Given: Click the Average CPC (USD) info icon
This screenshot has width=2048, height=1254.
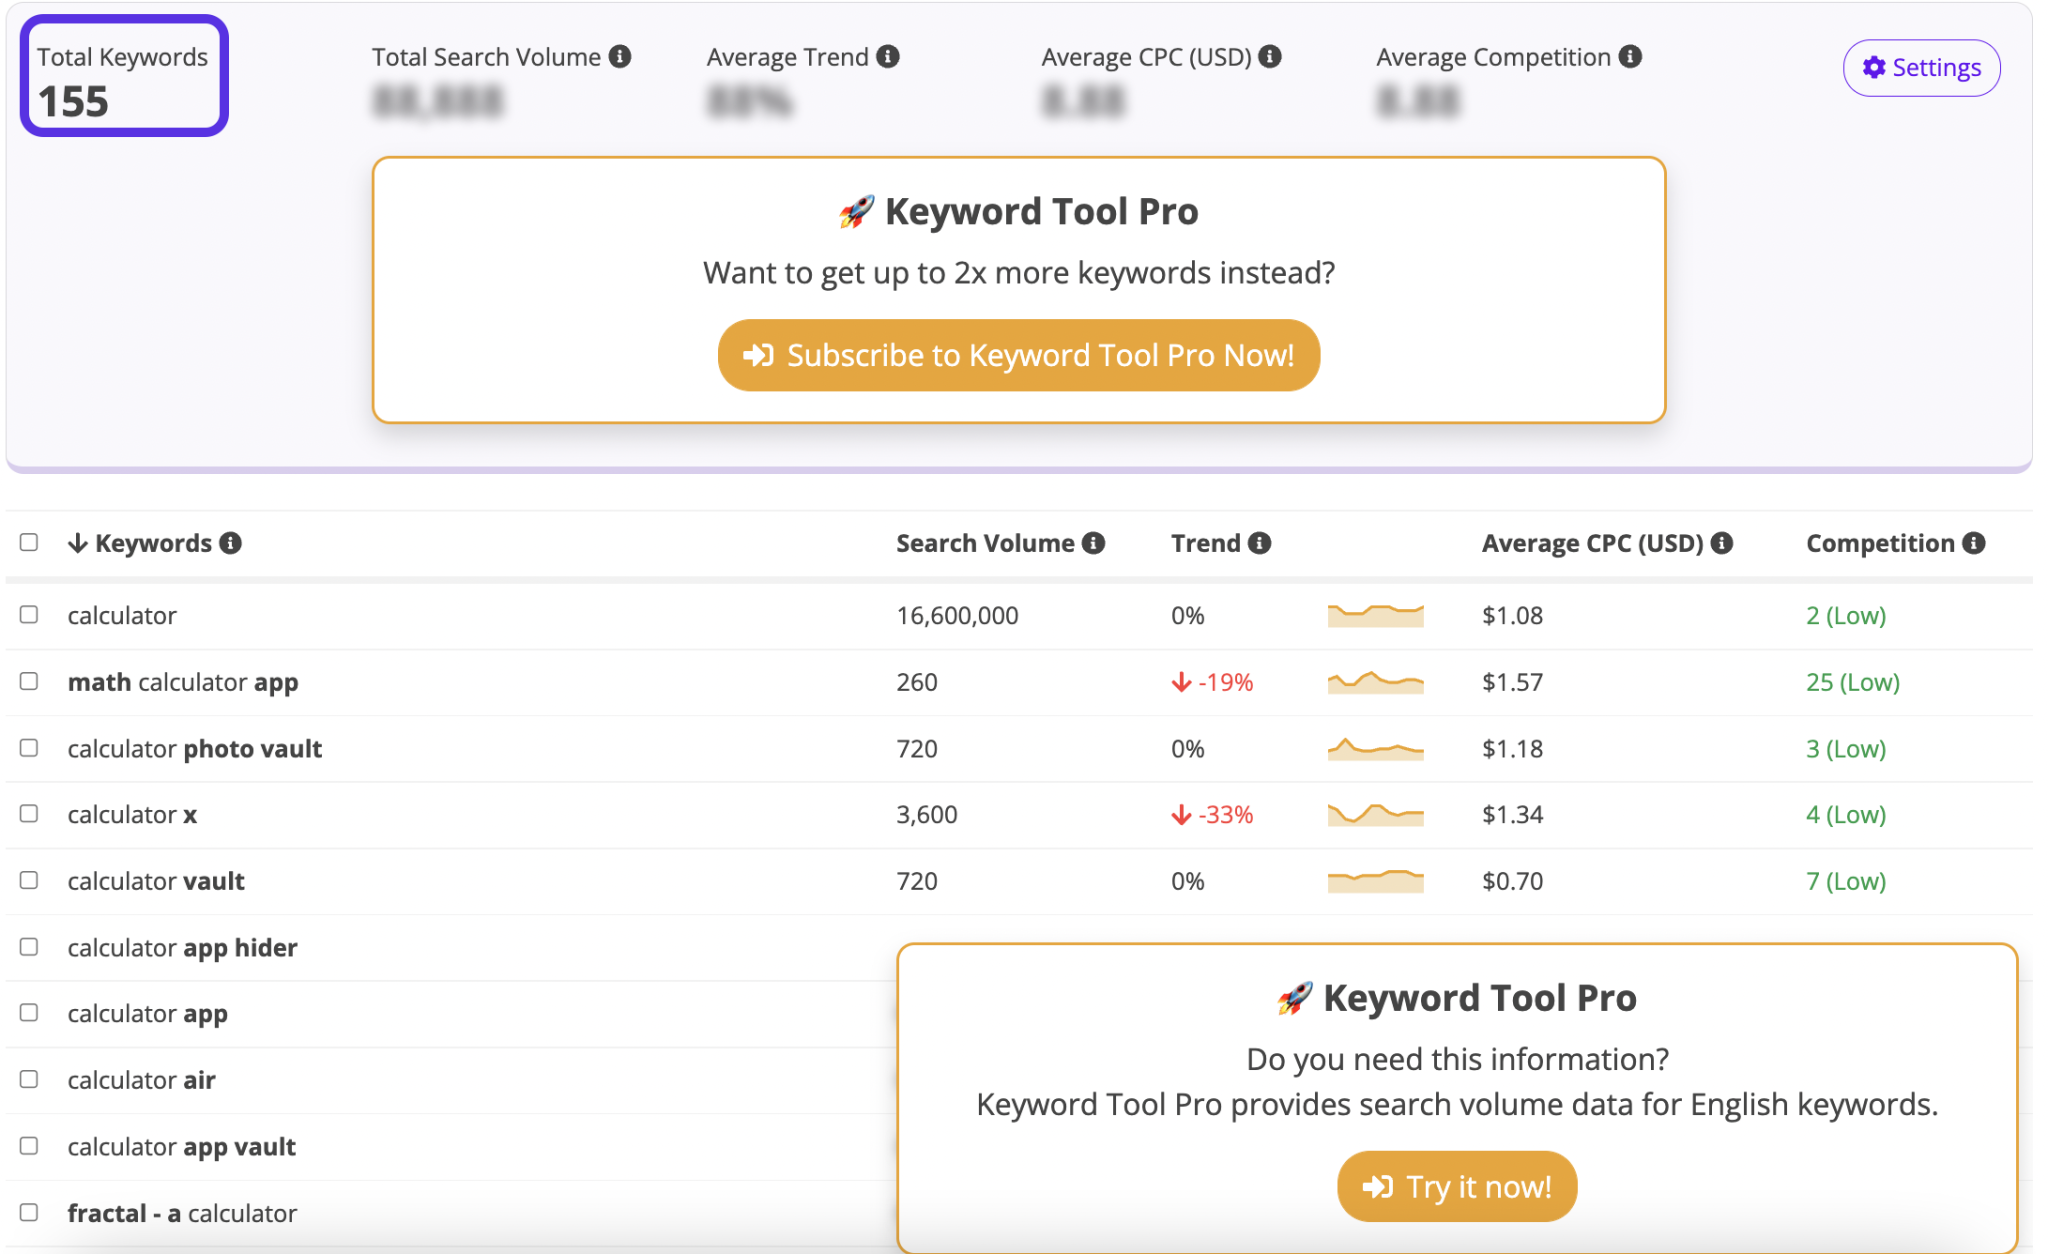Looking at the screenshot, I should [1270, 57].
